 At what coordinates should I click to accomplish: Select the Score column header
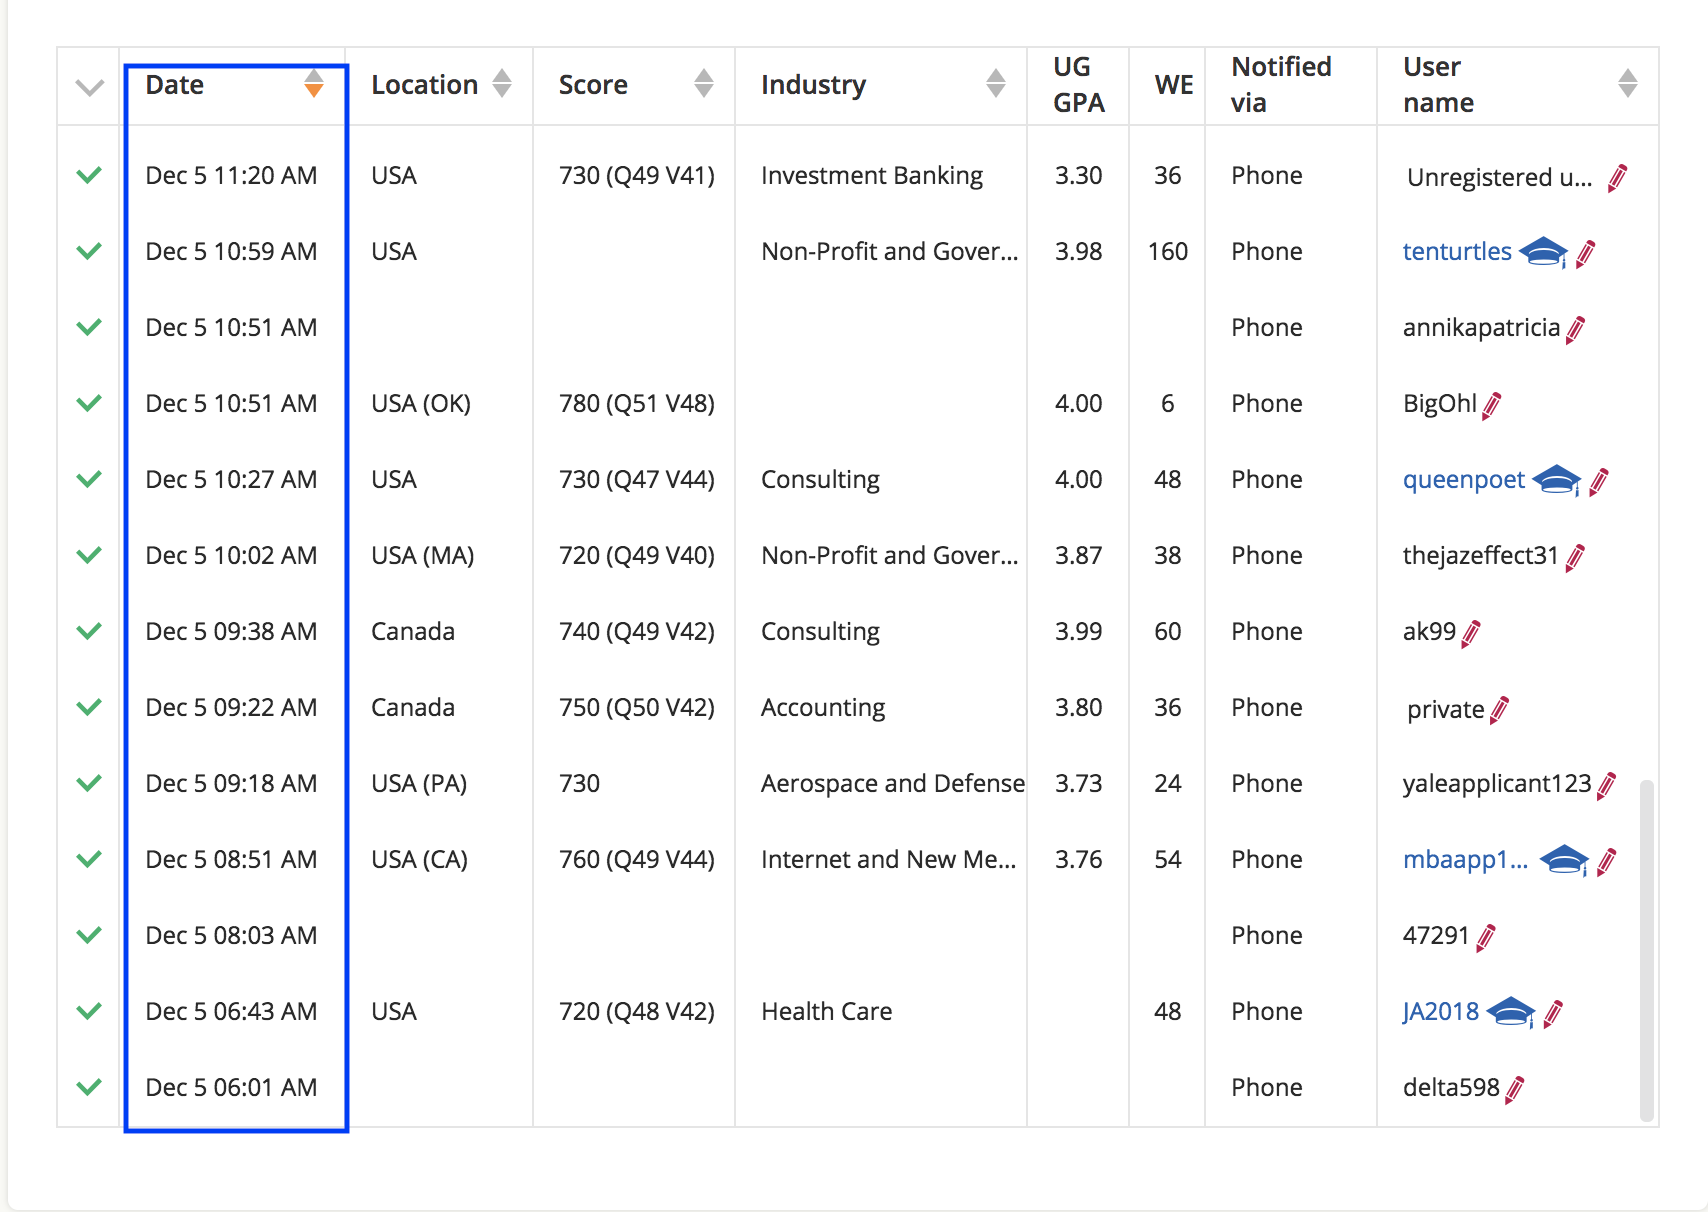pos(593,85)
